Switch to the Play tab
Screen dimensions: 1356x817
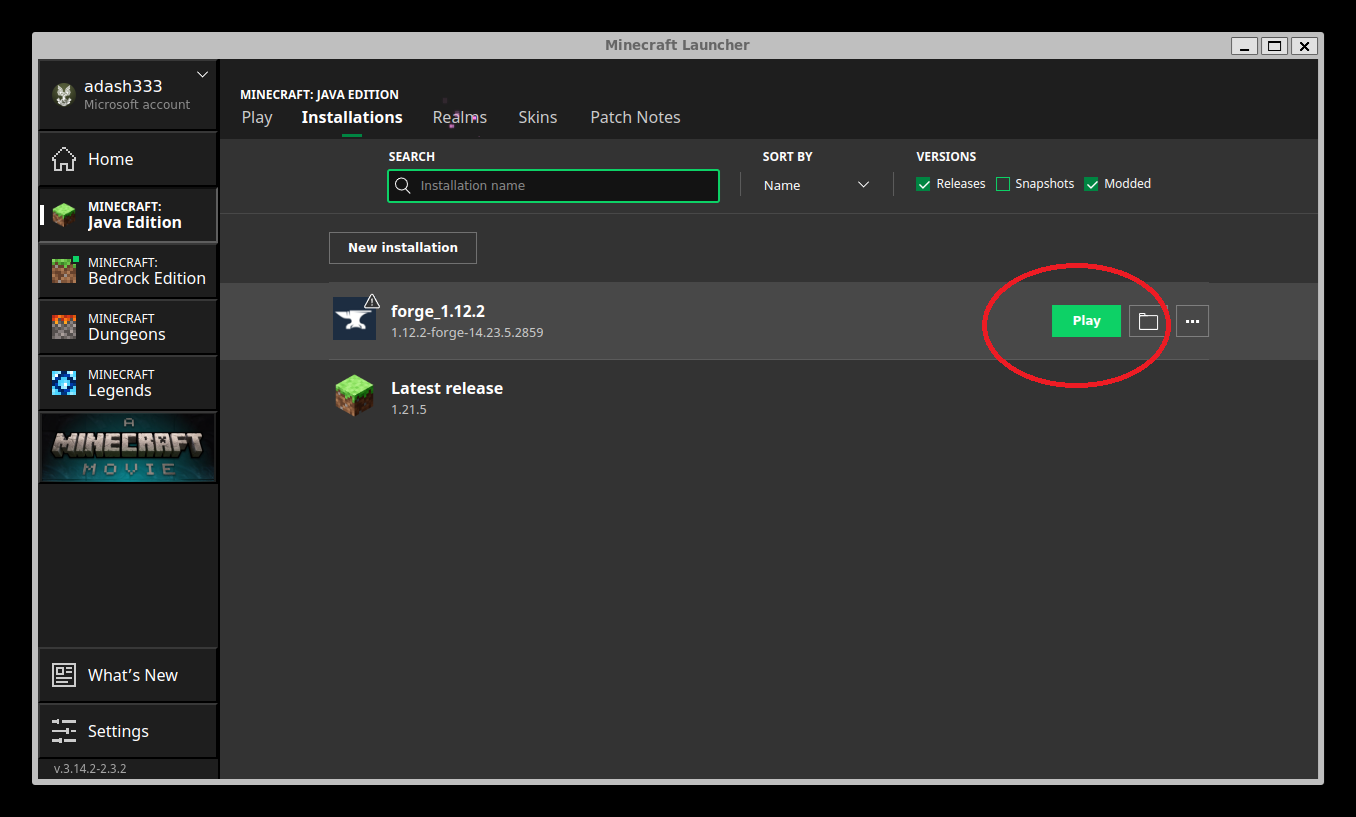tap(257, 117)
